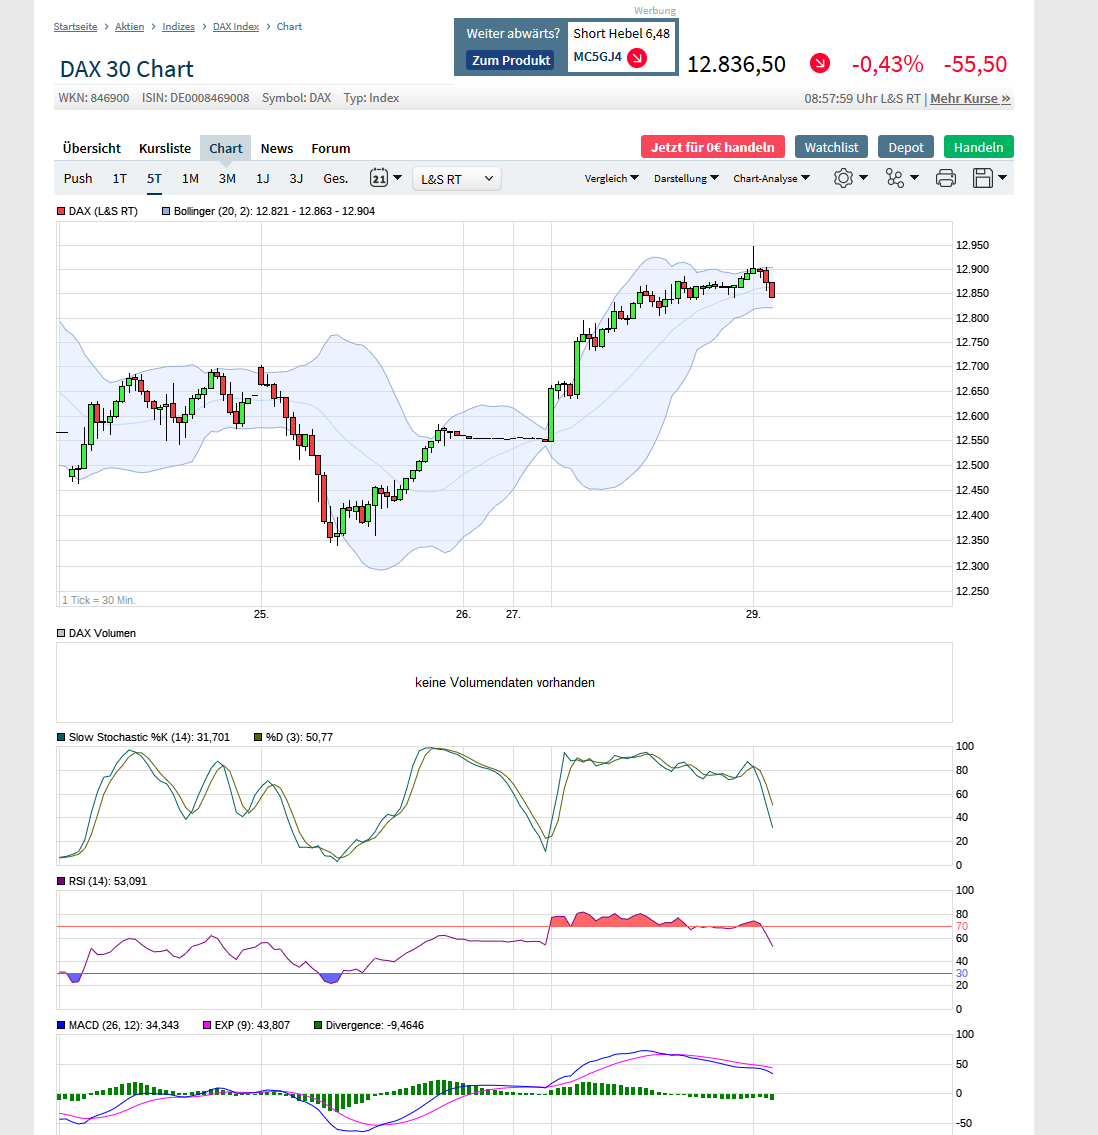This screenshot has height=1135, width=1098.
Task: Open the Mehr Kurse link
Action: point(968,98)
